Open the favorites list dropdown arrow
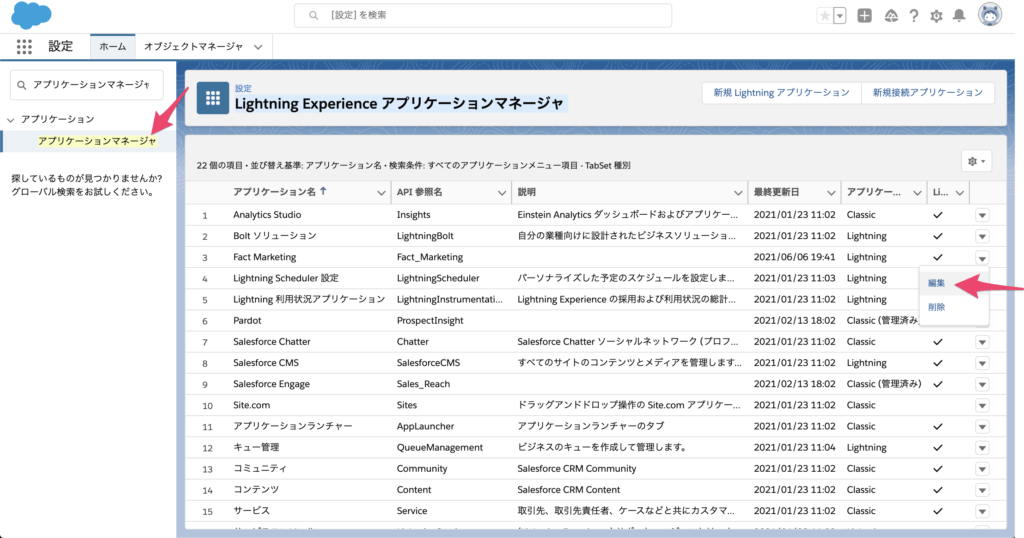The image size is (1024, 538). click(840, 16)
